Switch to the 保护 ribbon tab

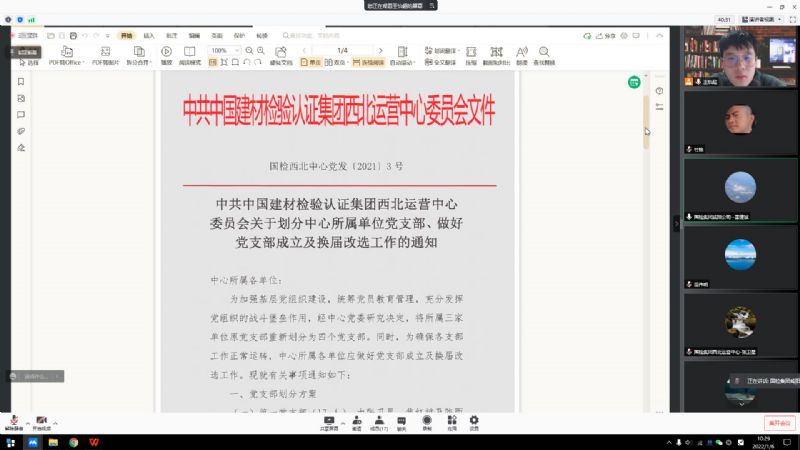(x=239, y=35)
